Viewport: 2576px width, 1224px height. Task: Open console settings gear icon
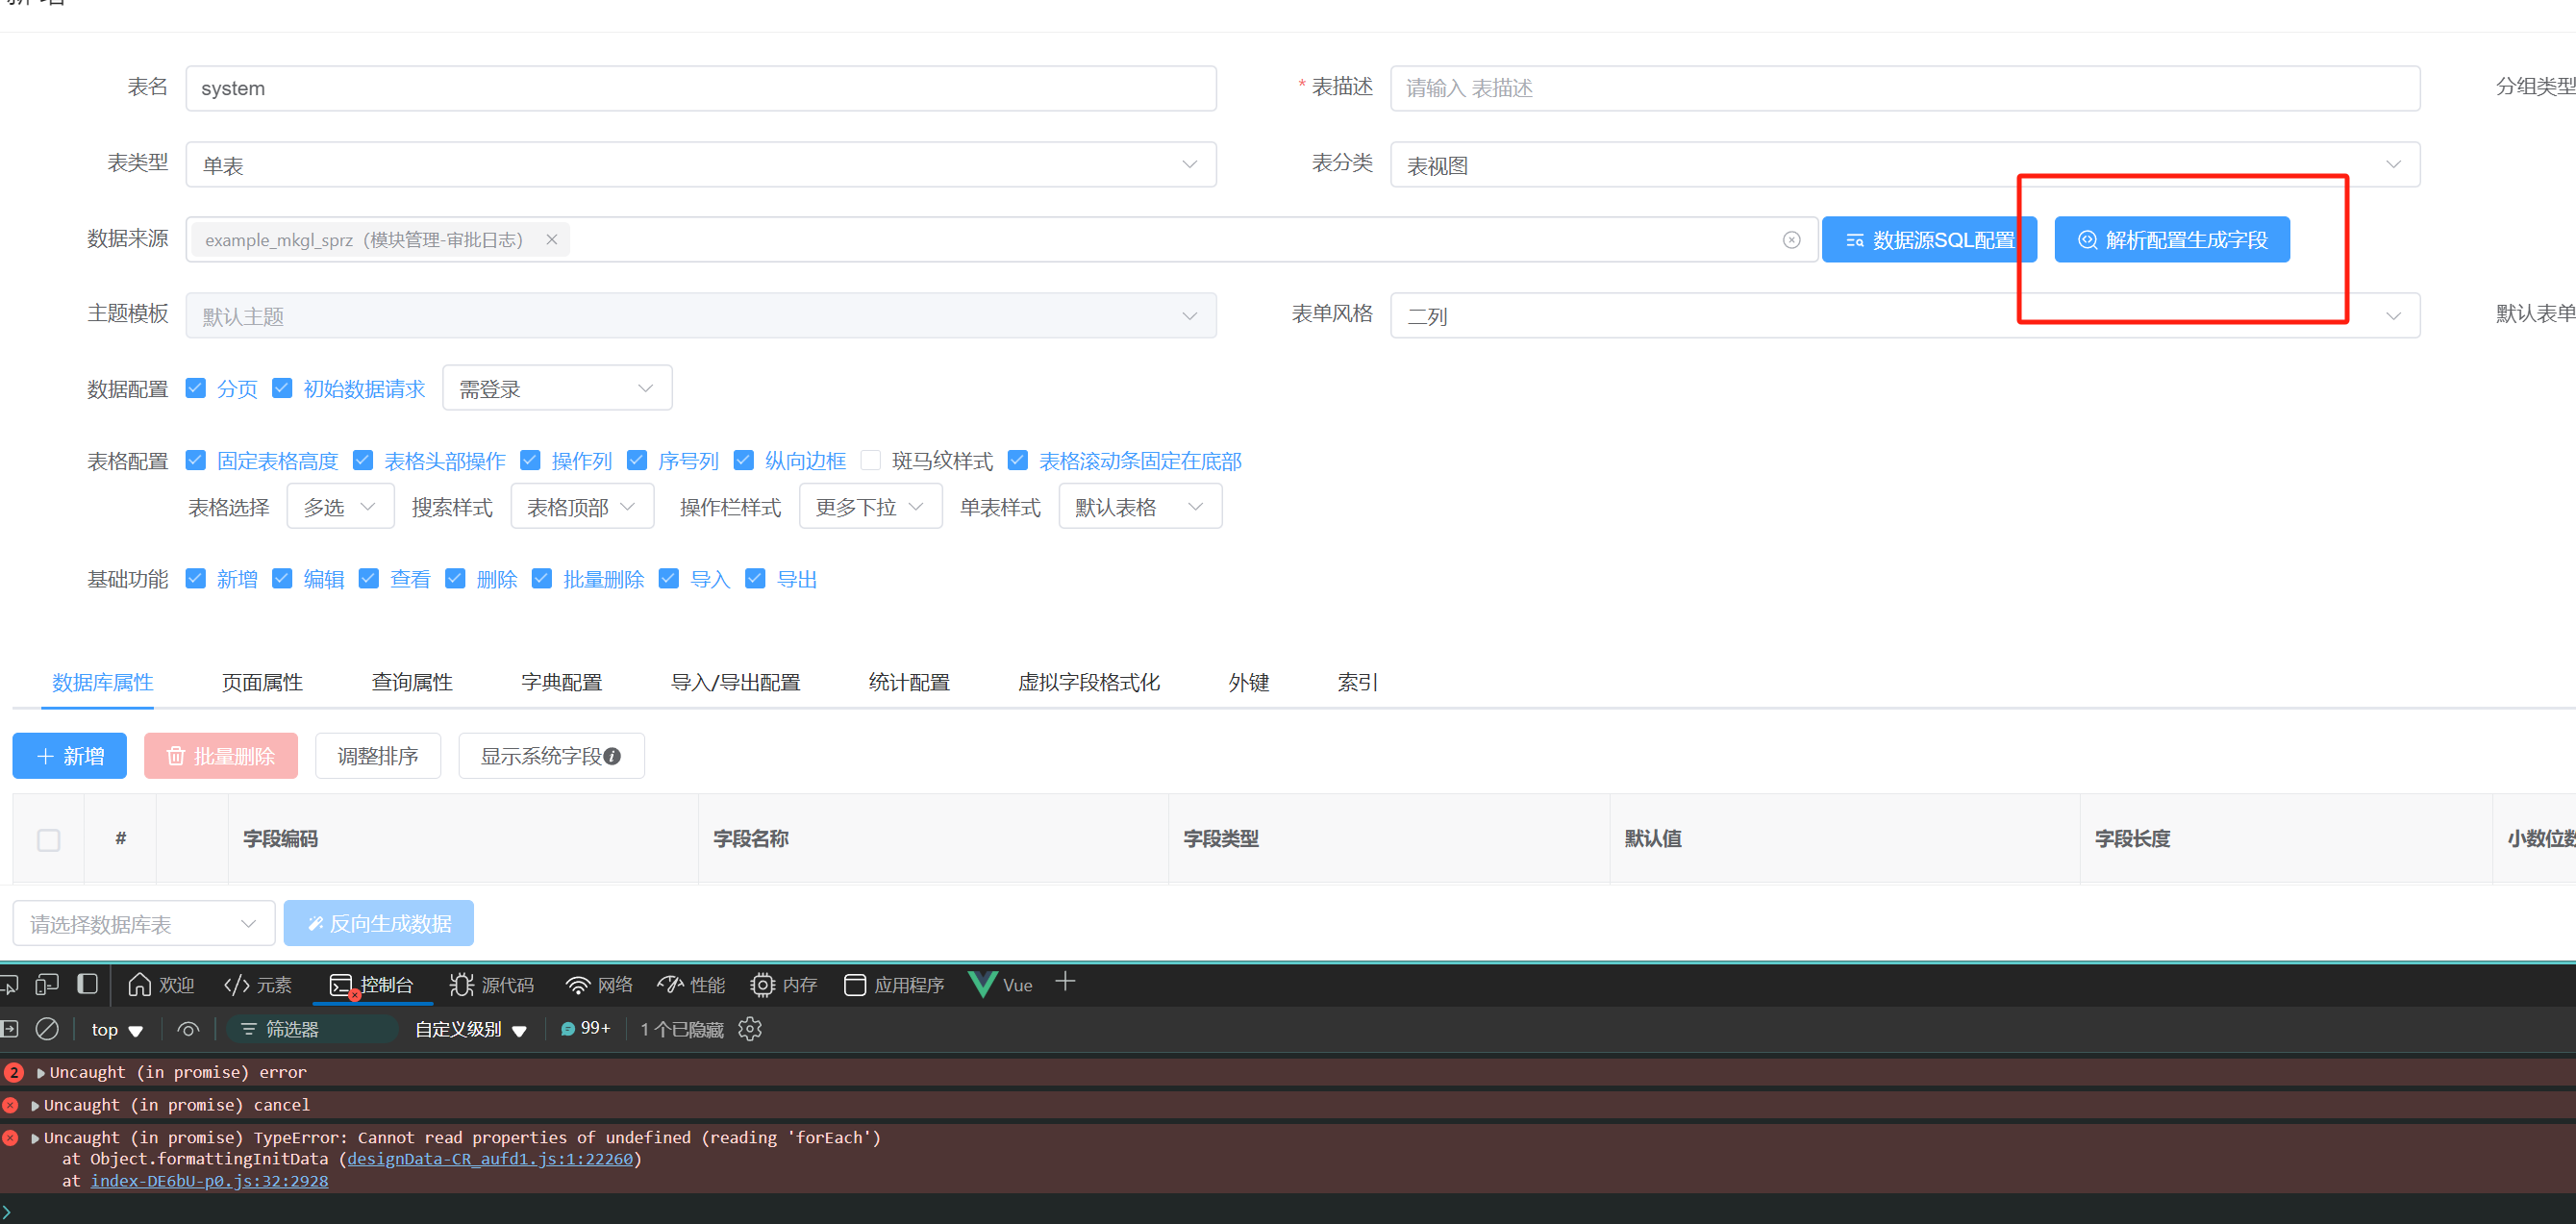coord(750,1029)
